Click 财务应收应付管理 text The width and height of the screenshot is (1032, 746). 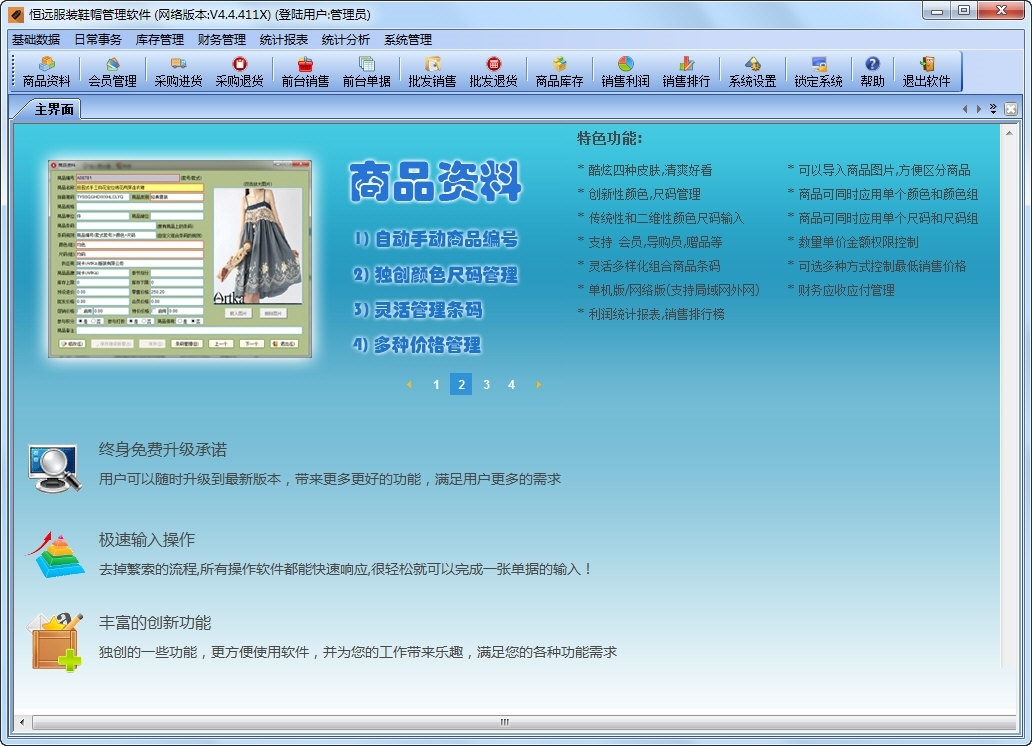click(846, 290)
